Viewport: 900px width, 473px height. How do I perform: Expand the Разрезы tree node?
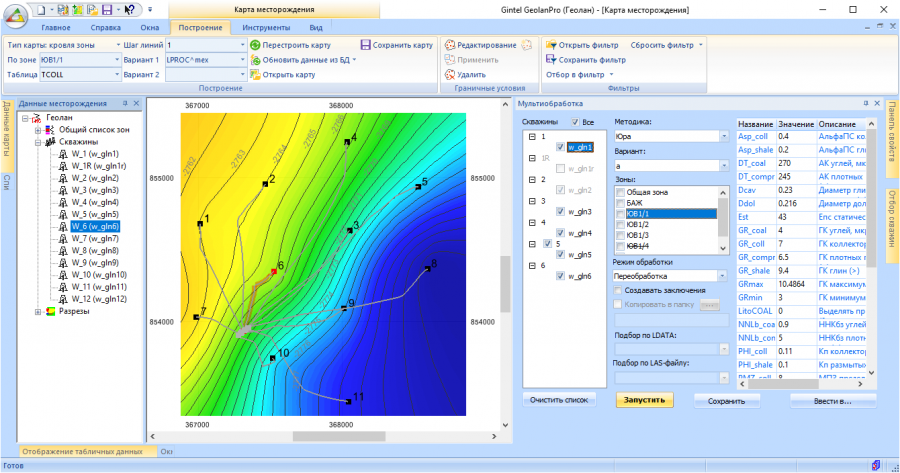coord(38,311)
